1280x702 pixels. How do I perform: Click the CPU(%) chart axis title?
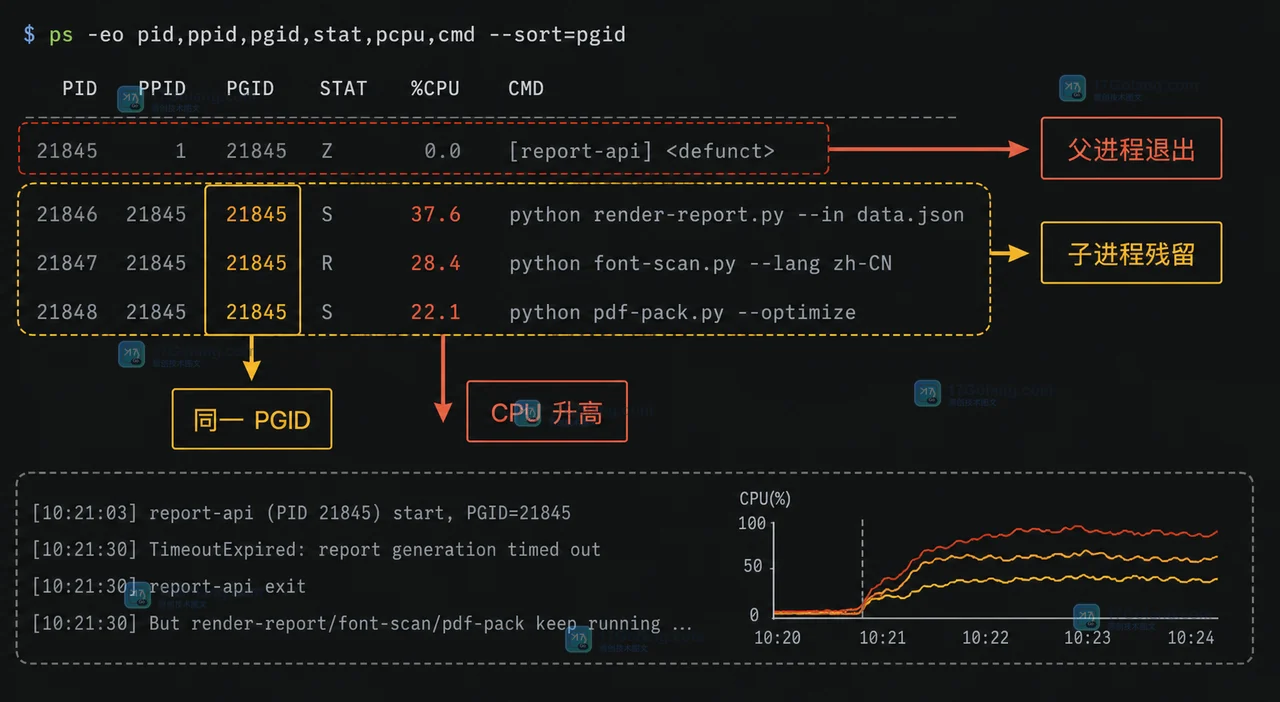coord(765,498)
